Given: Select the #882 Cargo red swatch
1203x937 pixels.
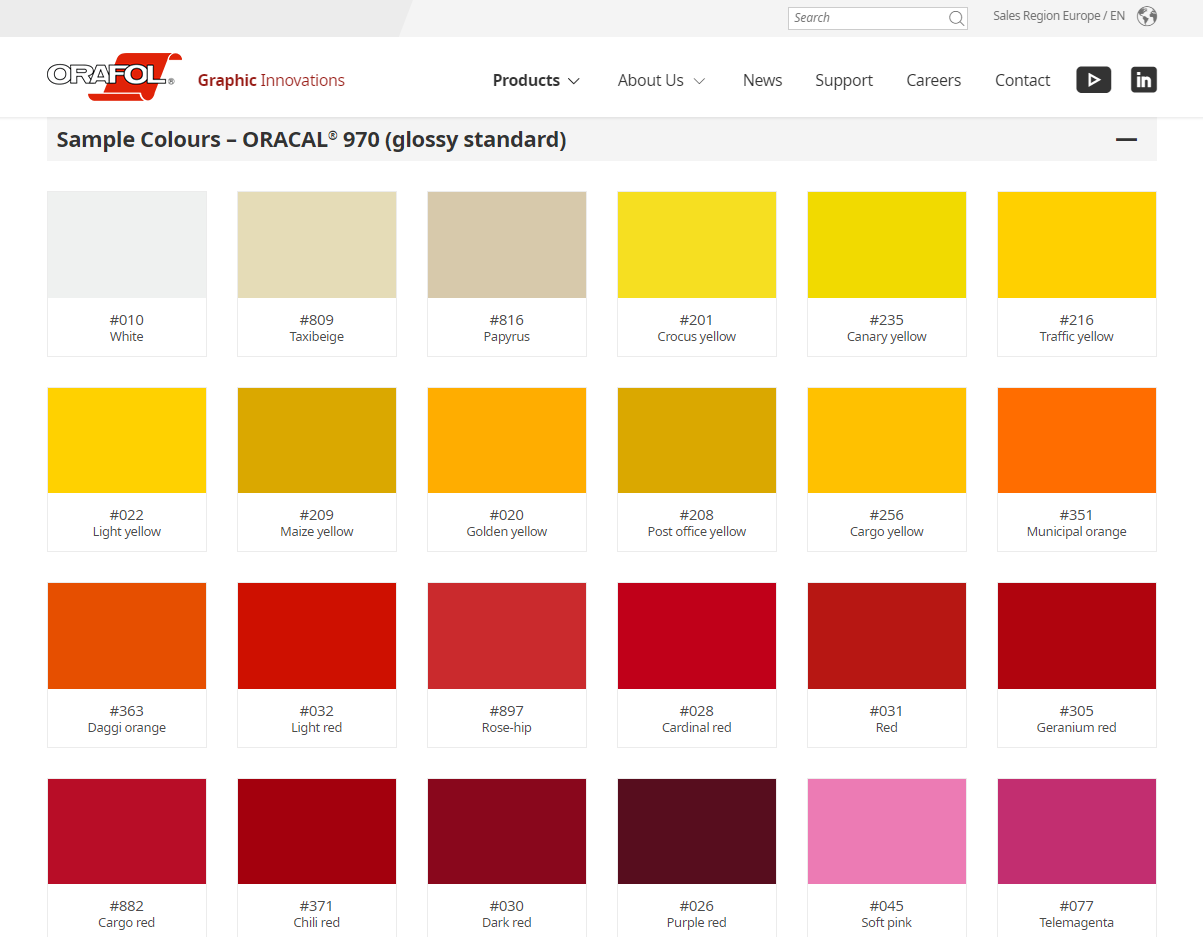Looking at the screenshot, I should [127, 857].
